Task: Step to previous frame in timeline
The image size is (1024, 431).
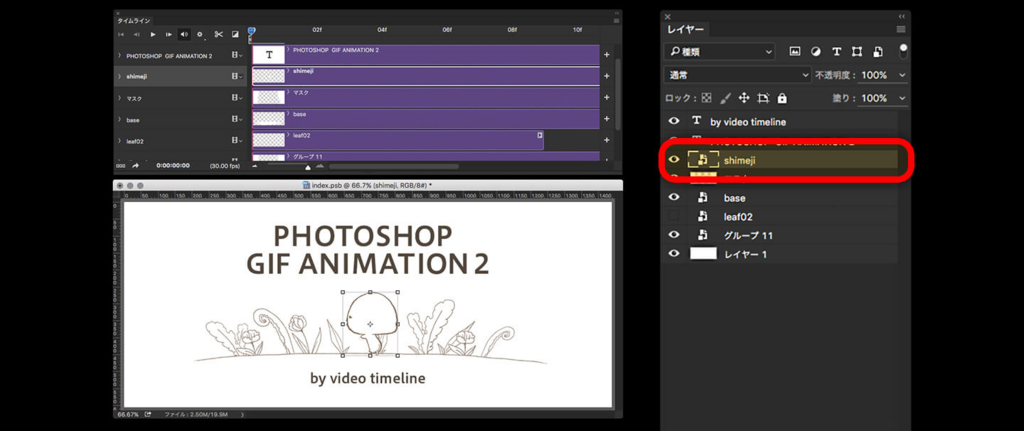Action: coord(136,34)
